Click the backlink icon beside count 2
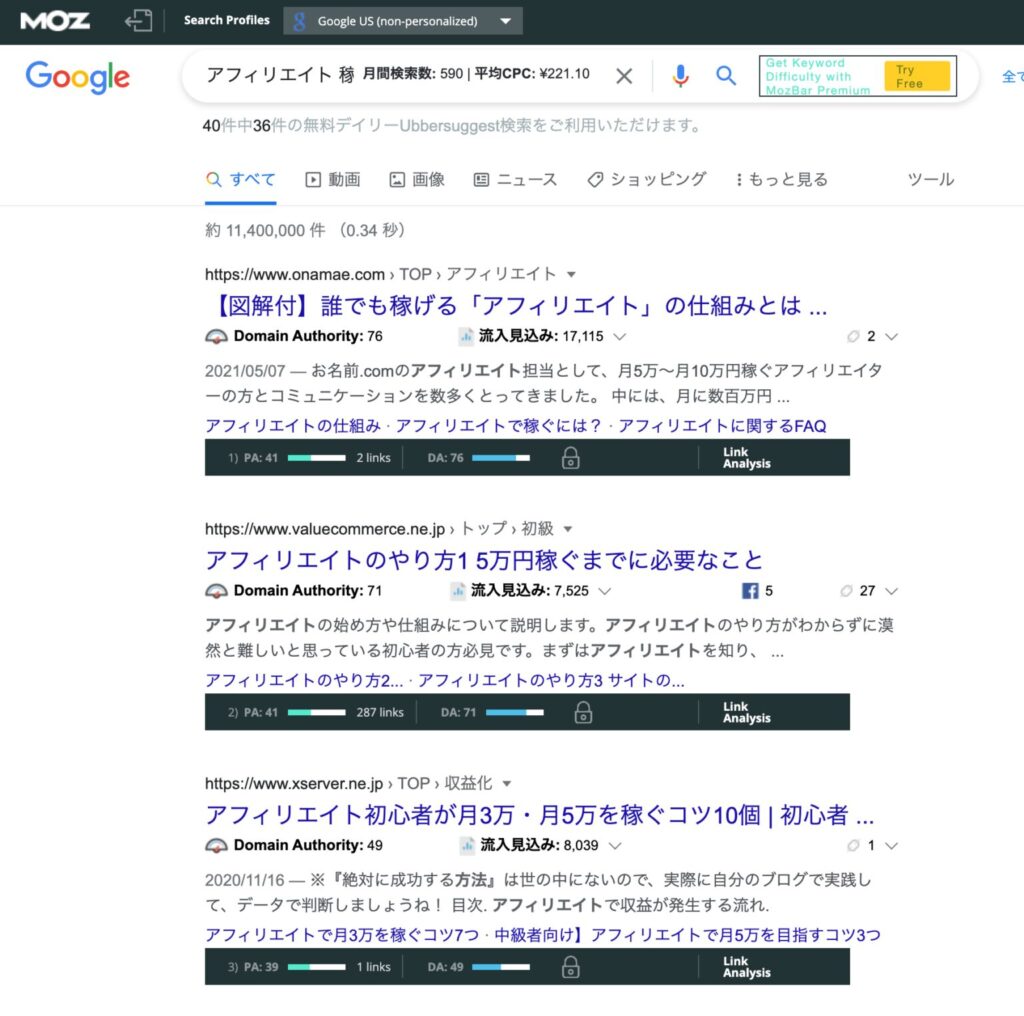The height and width of the screenshot is (1016, 1024). (853, 336)
